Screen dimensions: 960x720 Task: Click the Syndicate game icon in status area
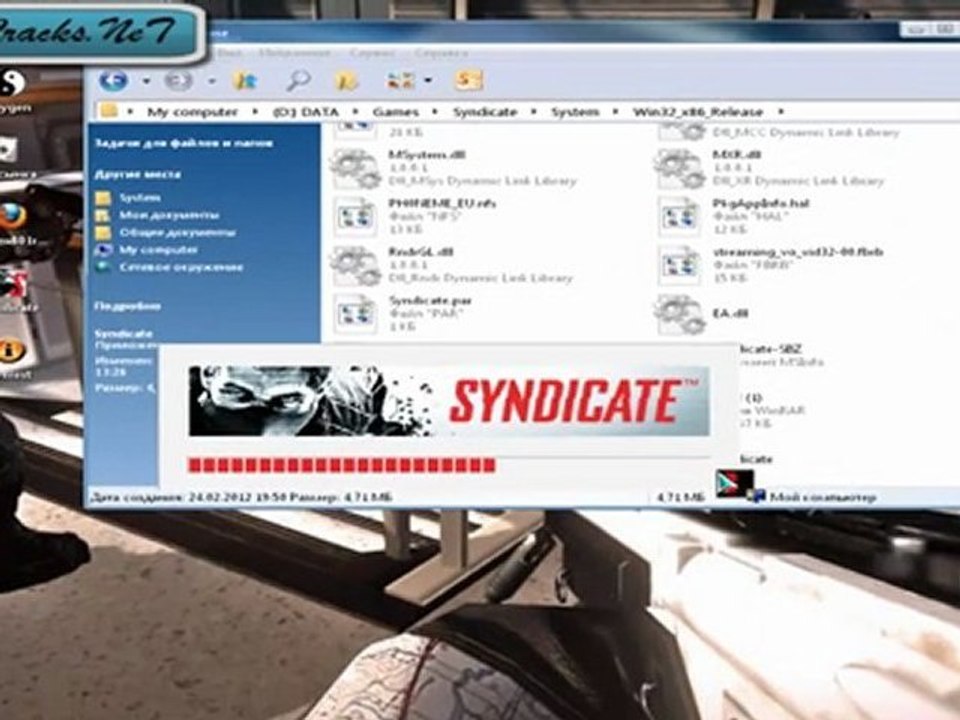734,483
